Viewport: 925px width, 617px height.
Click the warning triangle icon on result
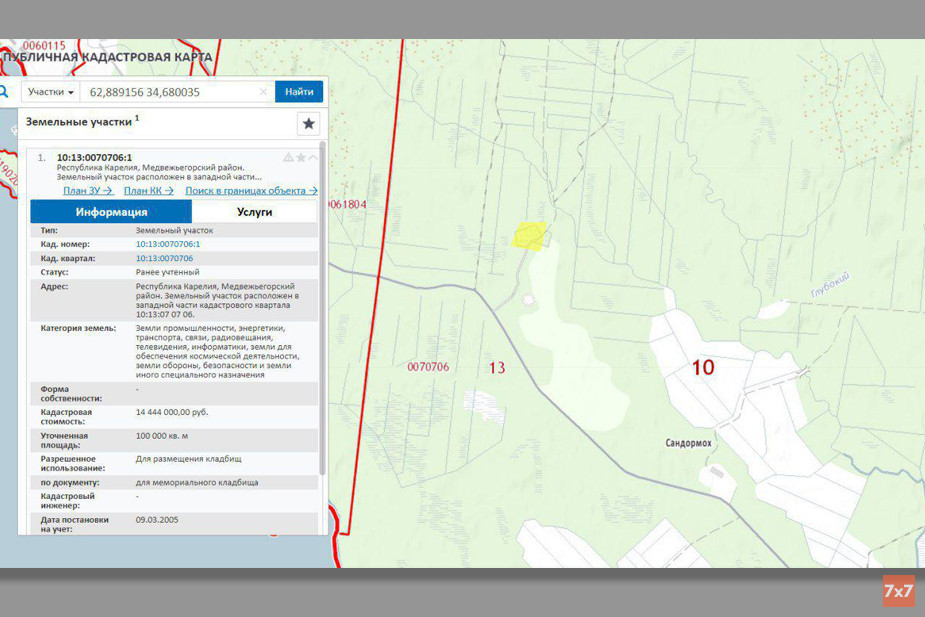tap(288, 158)
